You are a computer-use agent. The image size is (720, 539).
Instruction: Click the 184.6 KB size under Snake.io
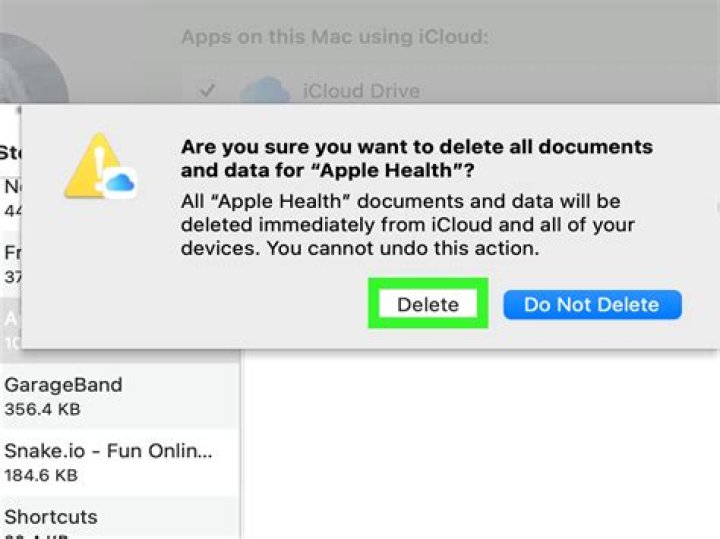point(42,475)
